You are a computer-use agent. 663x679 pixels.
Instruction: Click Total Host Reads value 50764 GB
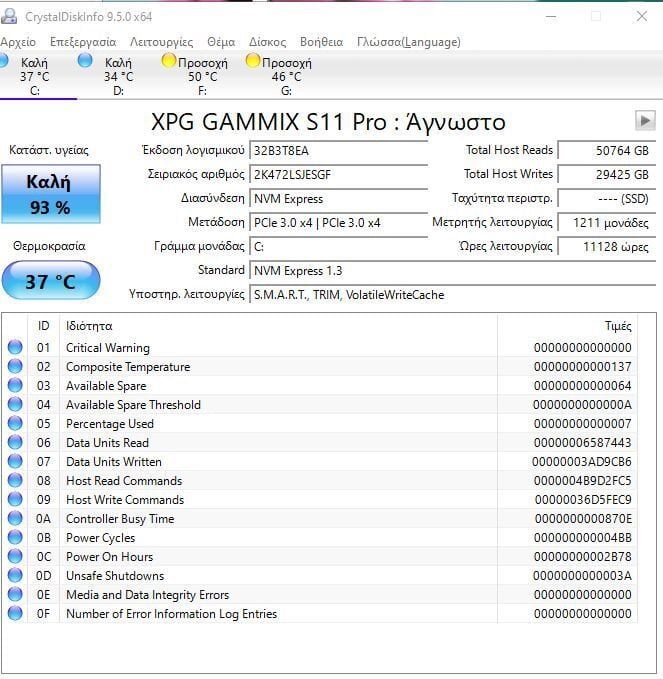[x=606, y=151]
